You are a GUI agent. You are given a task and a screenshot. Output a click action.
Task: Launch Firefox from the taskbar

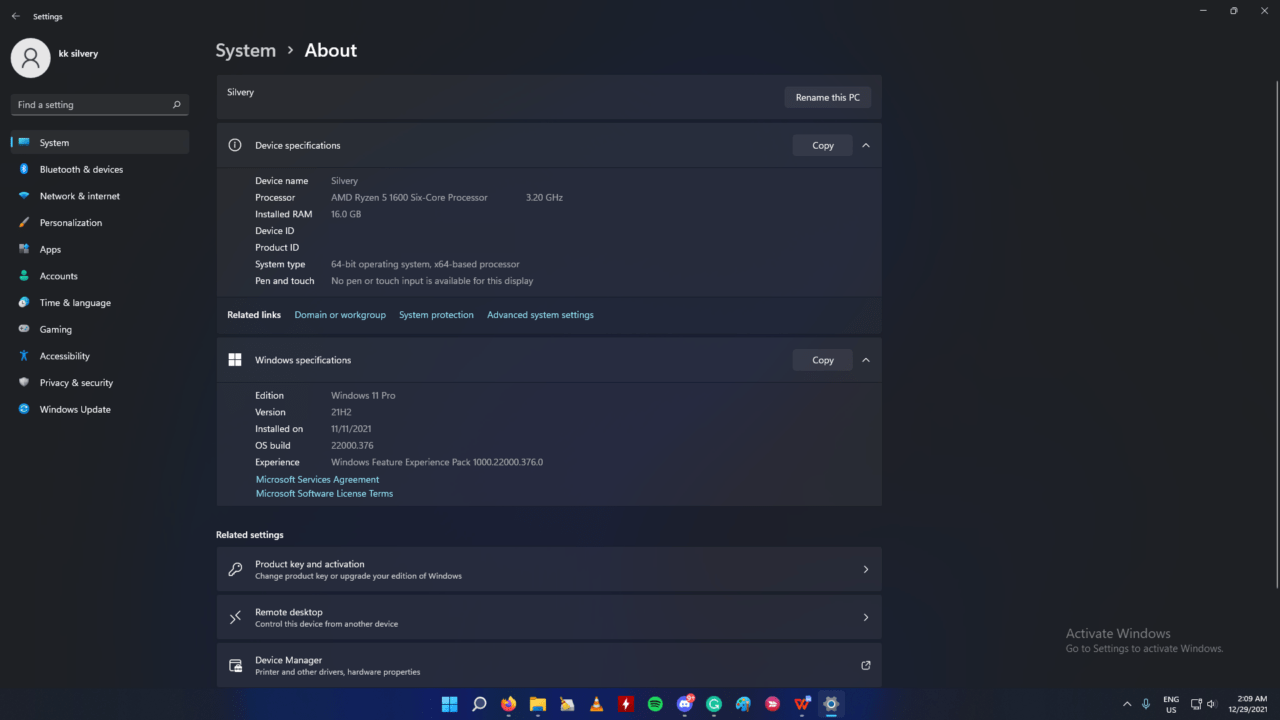[x=508, y=704]
